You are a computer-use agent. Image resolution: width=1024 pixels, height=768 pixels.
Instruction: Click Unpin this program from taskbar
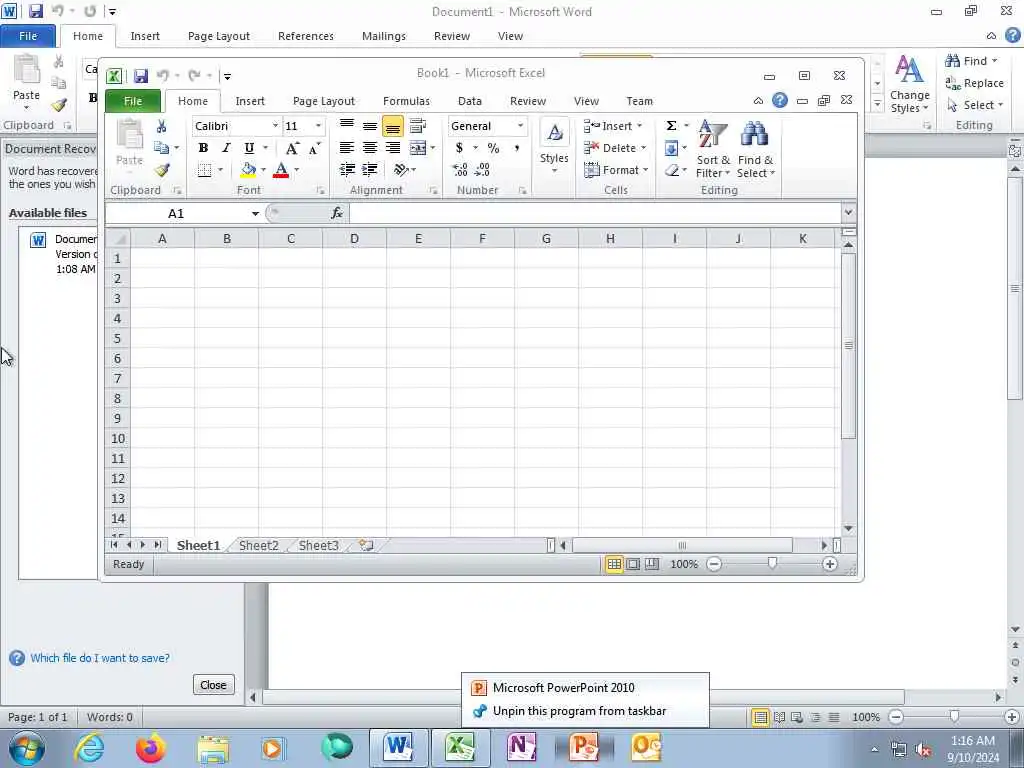[x=579, y=711]
